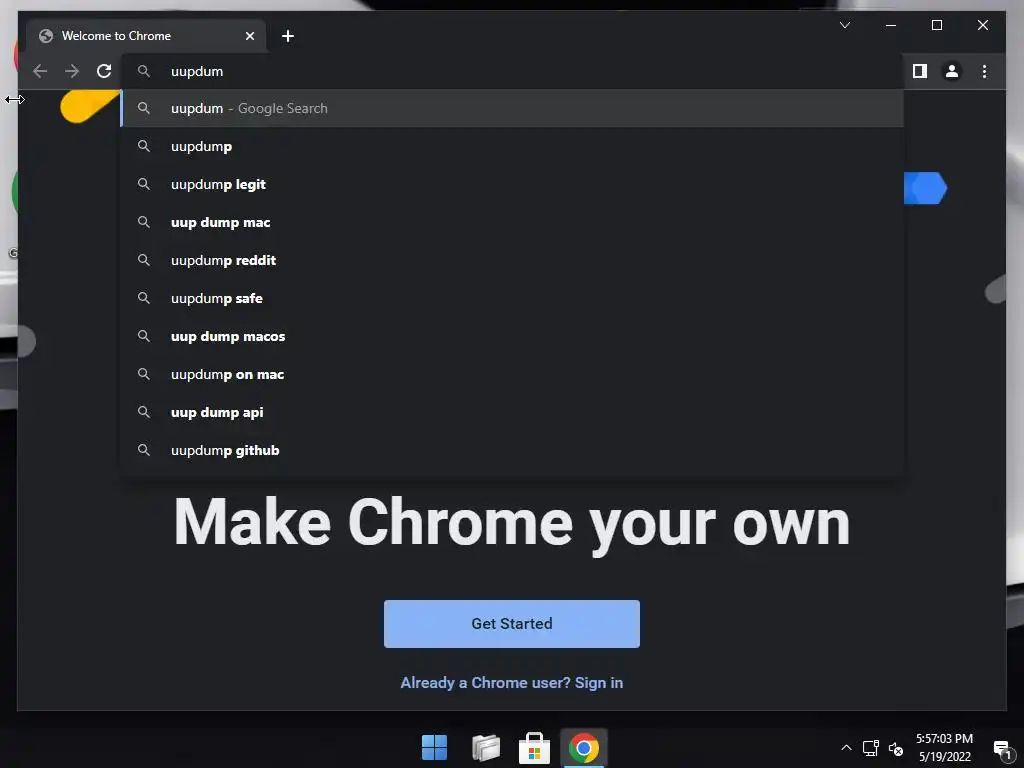Screen dimensions: 1024x768
Task: Launch File Explorer from the taskbar
Action: click(x=486, y=748)
